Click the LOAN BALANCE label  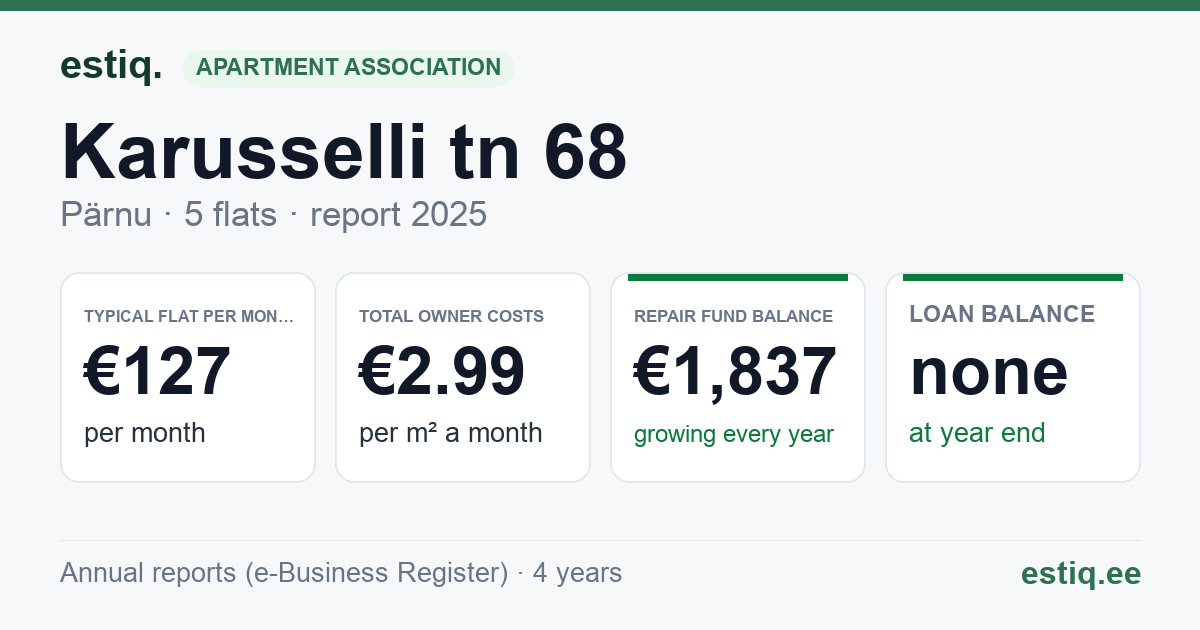pos(1002,314)
